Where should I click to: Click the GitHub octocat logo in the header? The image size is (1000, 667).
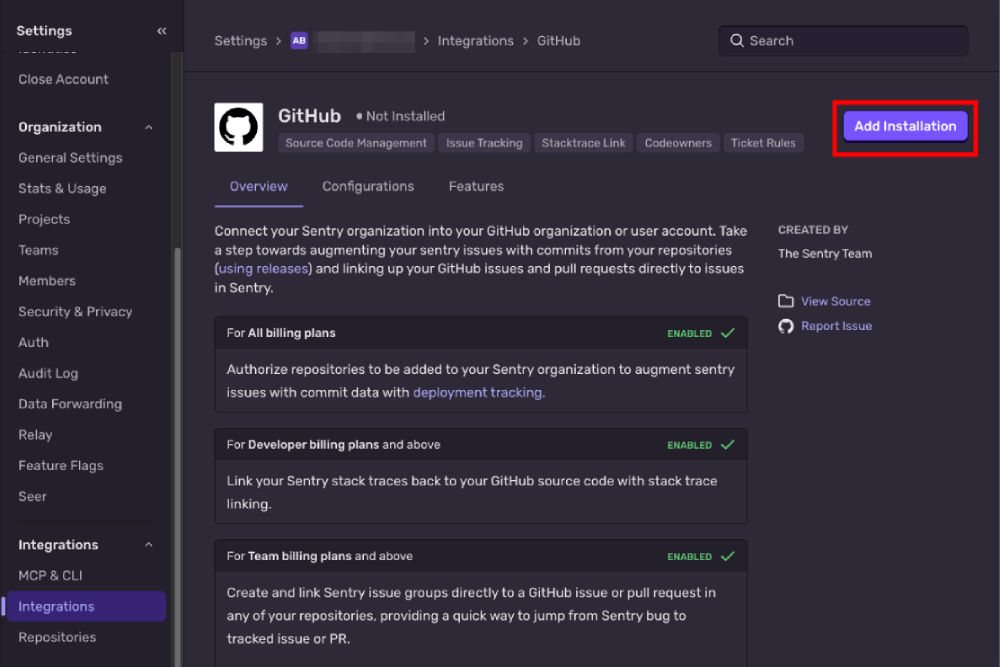237,126
